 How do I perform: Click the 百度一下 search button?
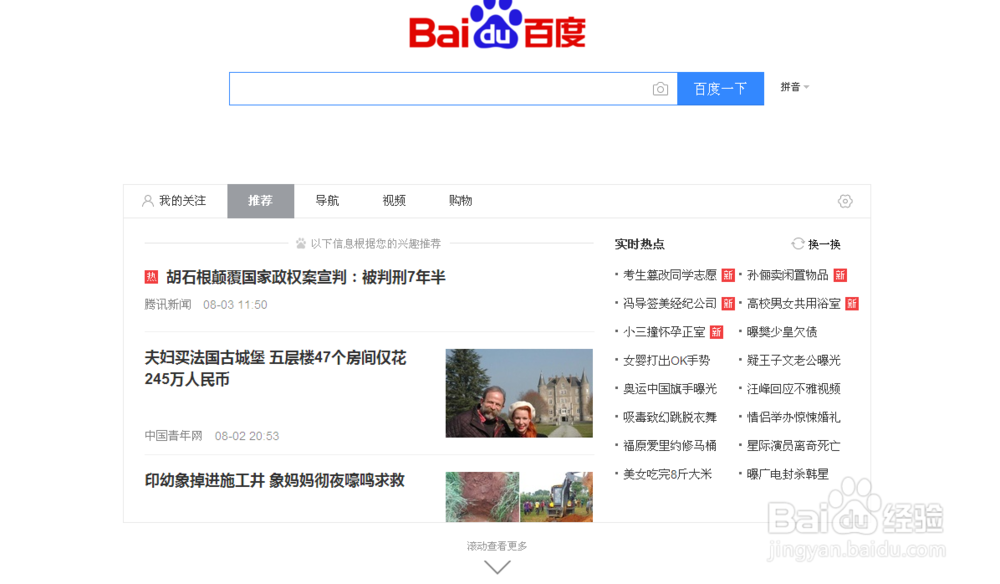[721, 88]
